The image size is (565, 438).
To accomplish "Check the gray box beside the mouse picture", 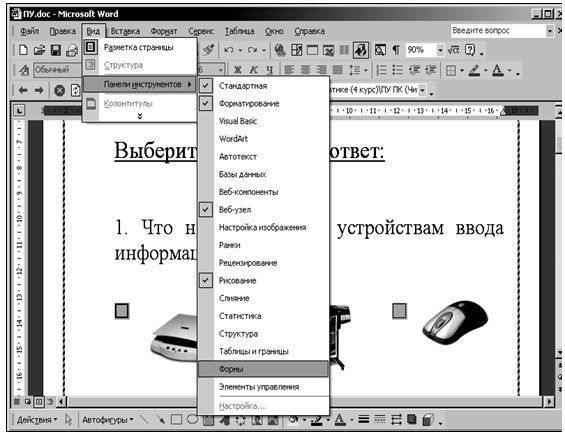I will tap(399, 311).
